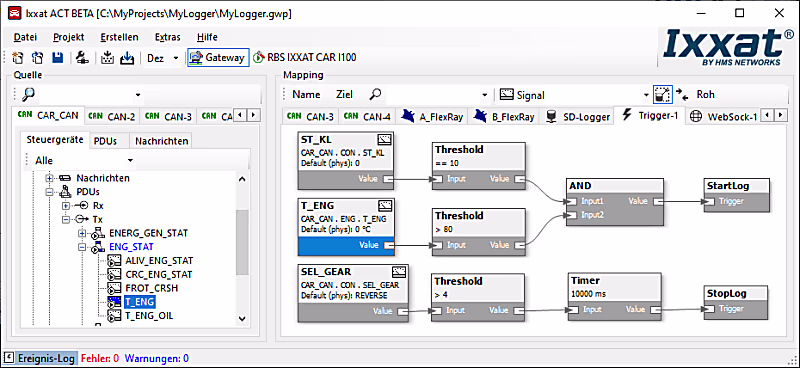Click the New project toolbar icon
Viewport: 800px width, 368px height.
pyautogui.click(x=18, y=58)
